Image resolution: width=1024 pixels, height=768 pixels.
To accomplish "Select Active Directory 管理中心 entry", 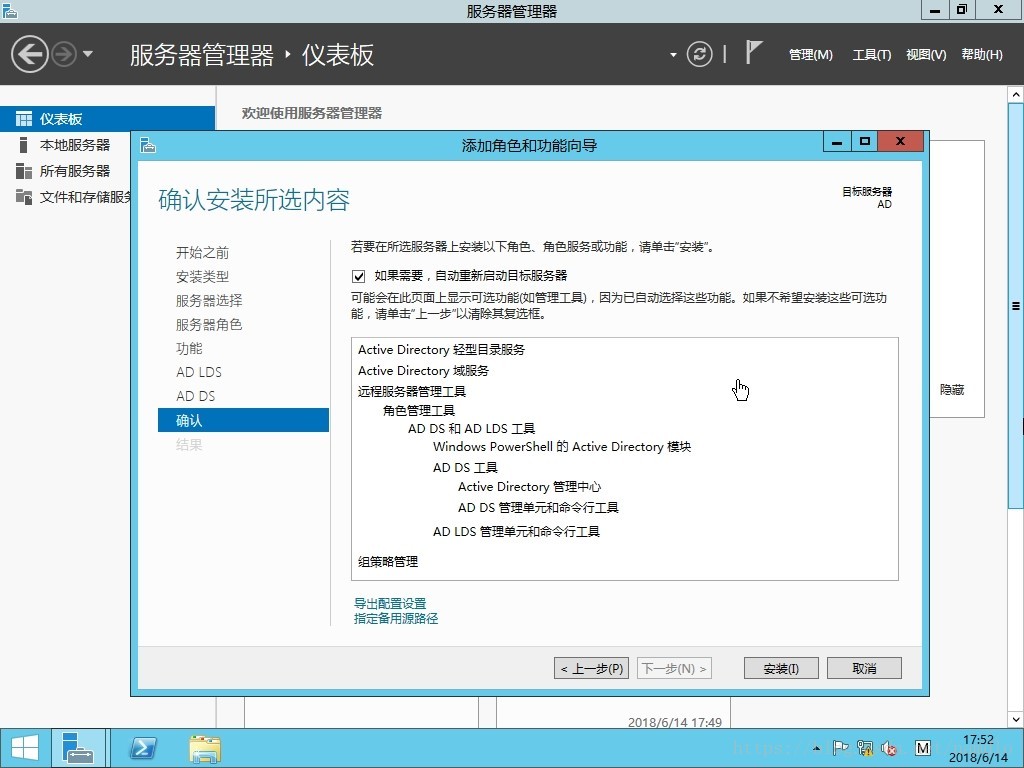I will (x=530, y=487).
